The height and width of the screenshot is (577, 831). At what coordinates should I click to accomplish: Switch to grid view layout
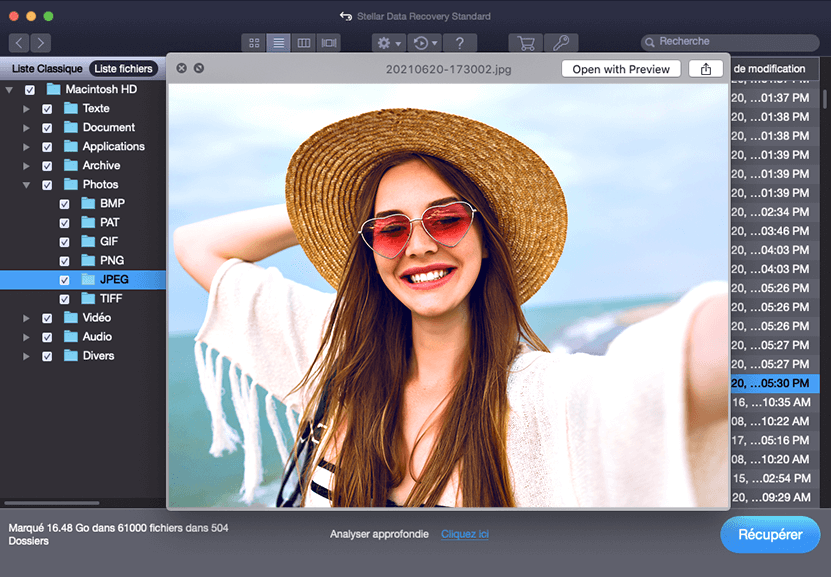point(253,43)
